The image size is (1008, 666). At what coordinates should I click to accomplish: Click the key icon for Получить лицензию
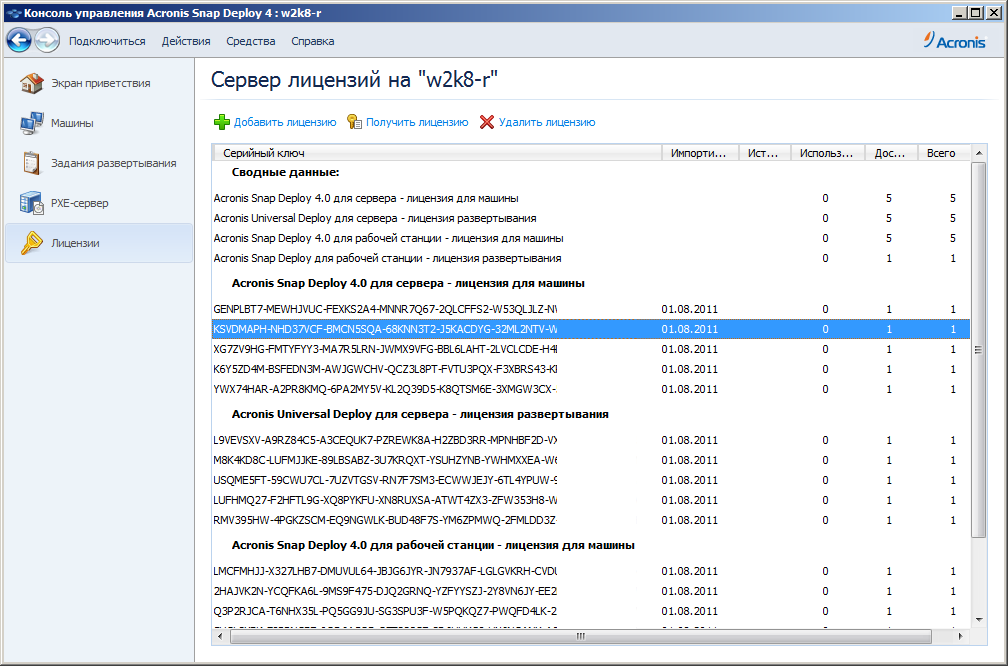tap(354, 122)
